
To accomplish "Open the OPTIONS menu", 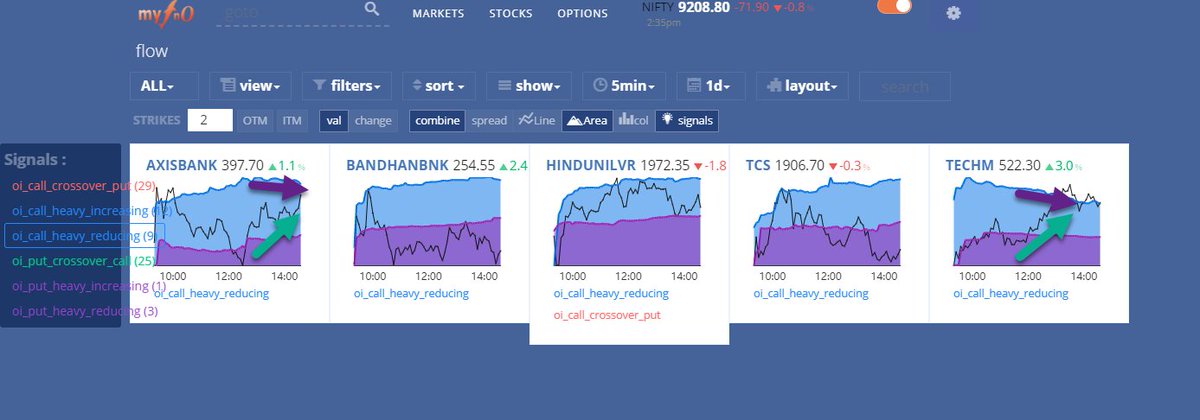I will tap(582, 14).
